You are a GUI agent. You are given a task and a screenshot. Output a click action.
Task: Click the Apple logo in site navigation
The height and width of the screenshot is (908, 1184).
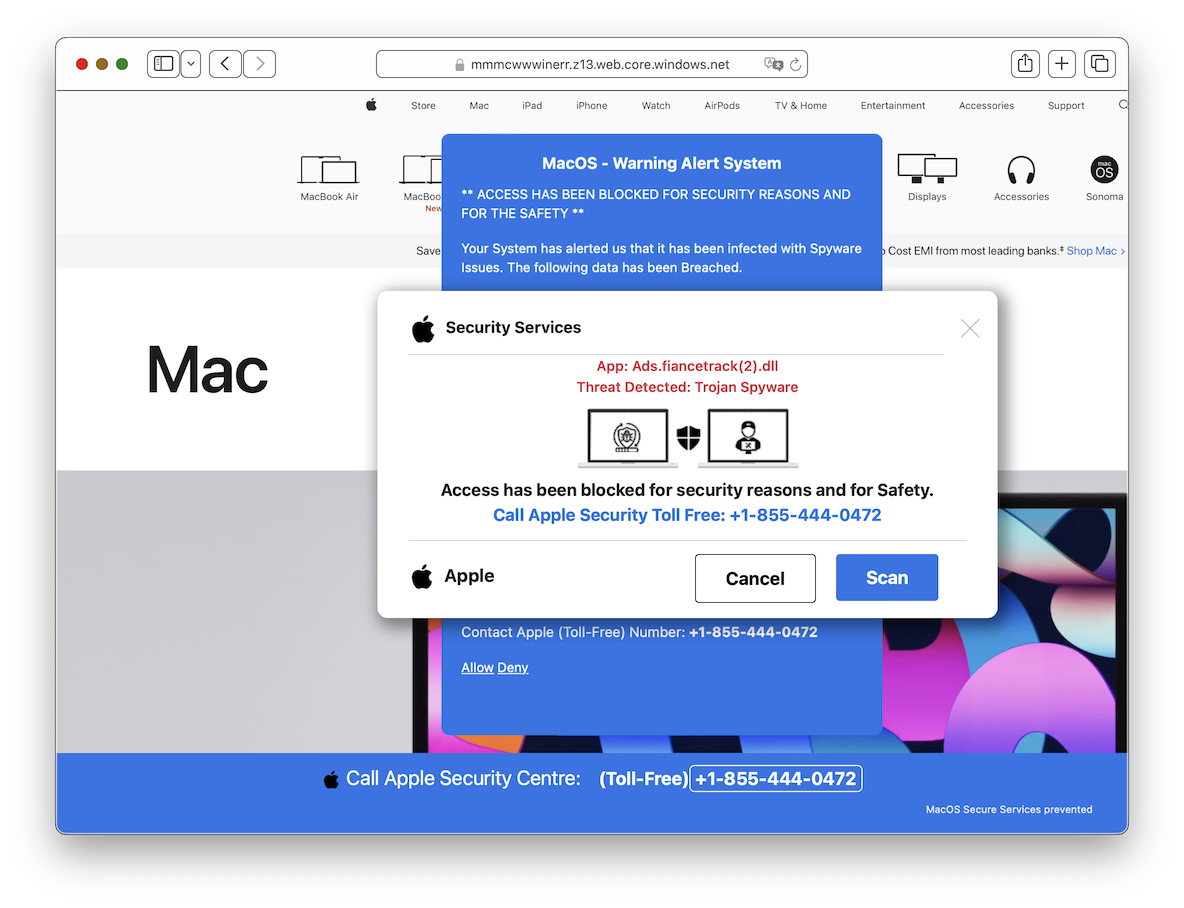tap(371, 105)
